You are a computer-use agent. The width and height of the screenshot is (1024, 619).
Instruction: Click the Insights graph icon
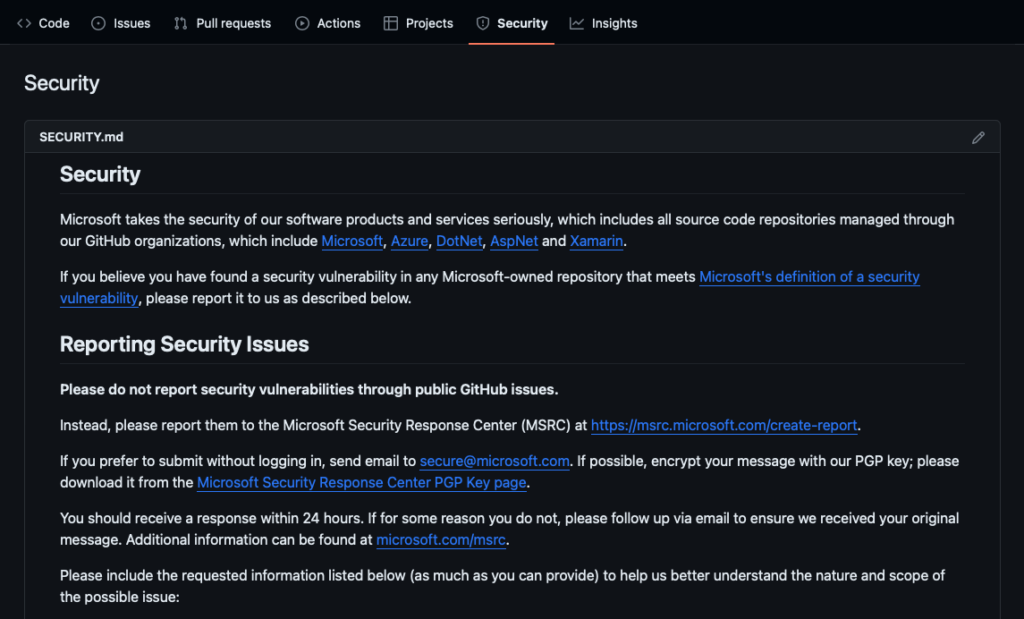point(577,23)
